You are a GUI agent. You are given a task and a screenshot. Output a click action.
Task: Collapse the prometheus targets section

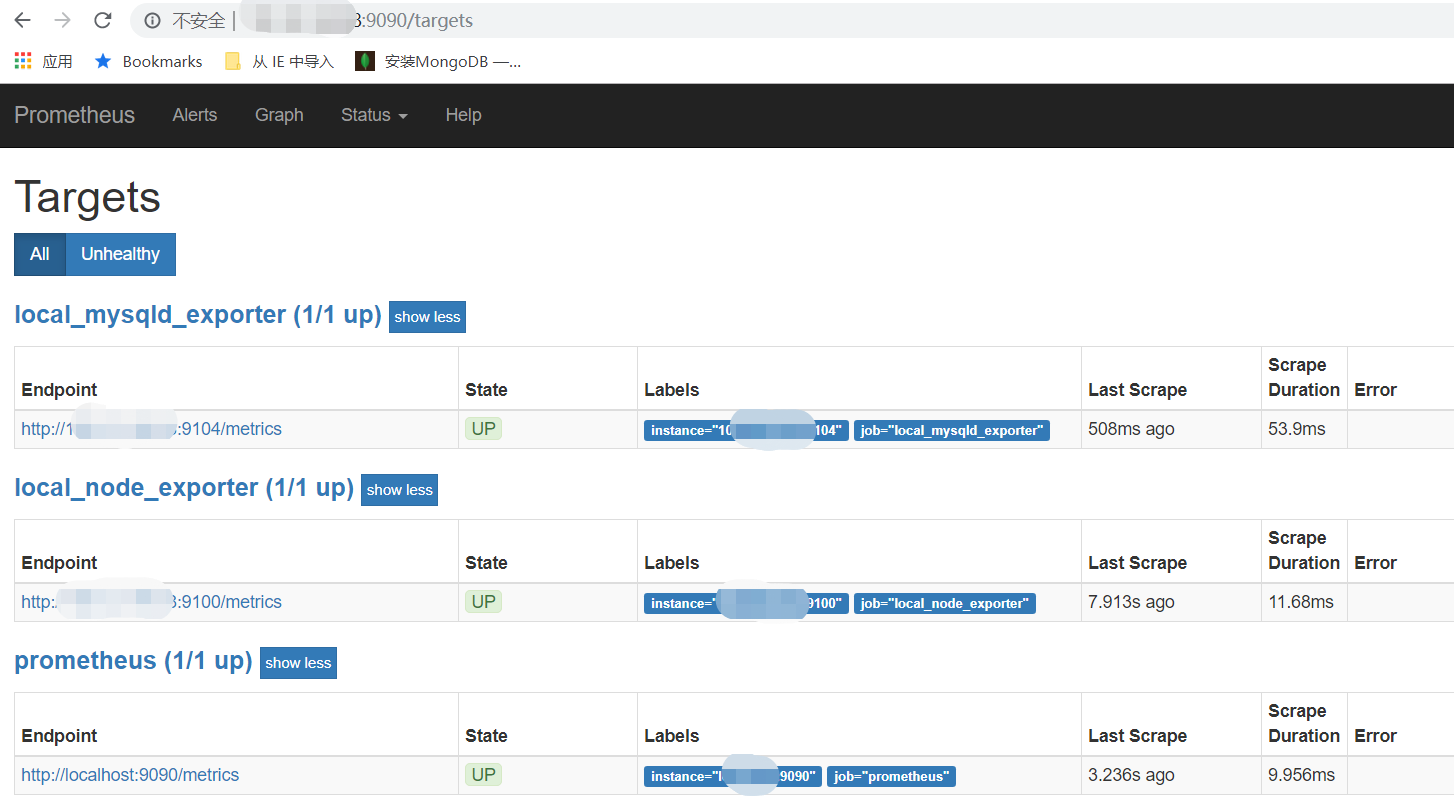pos(298,662)
